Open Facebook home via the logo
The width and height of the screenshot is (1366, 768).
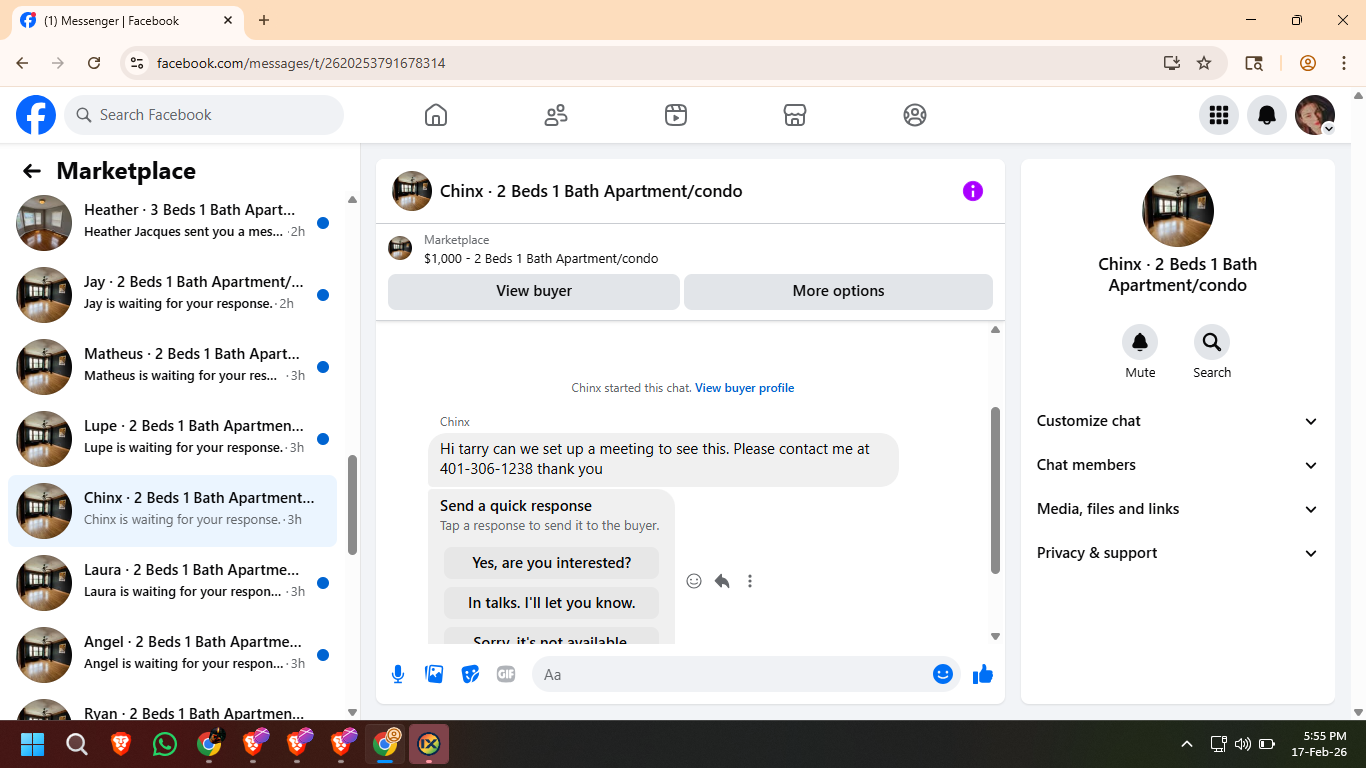pos(36,115)
